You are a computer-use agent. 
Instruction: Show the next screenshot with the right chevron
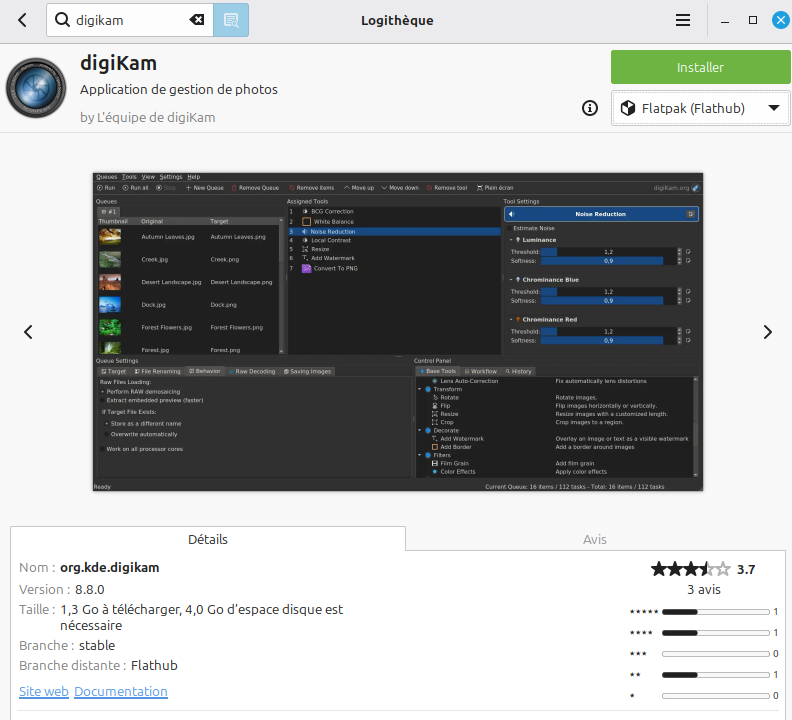pyautogui.click(x=767, y=332)
